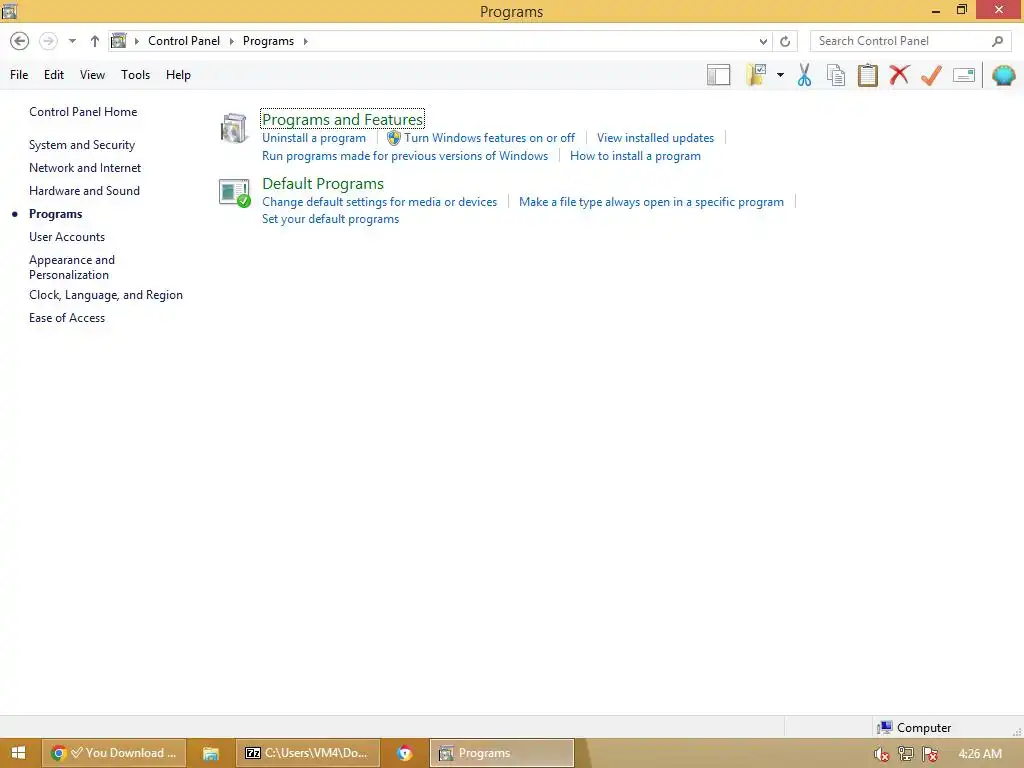Click the Forward navigation arrow
Viewport: 1024px width, 768px height.
pos(48,41)
